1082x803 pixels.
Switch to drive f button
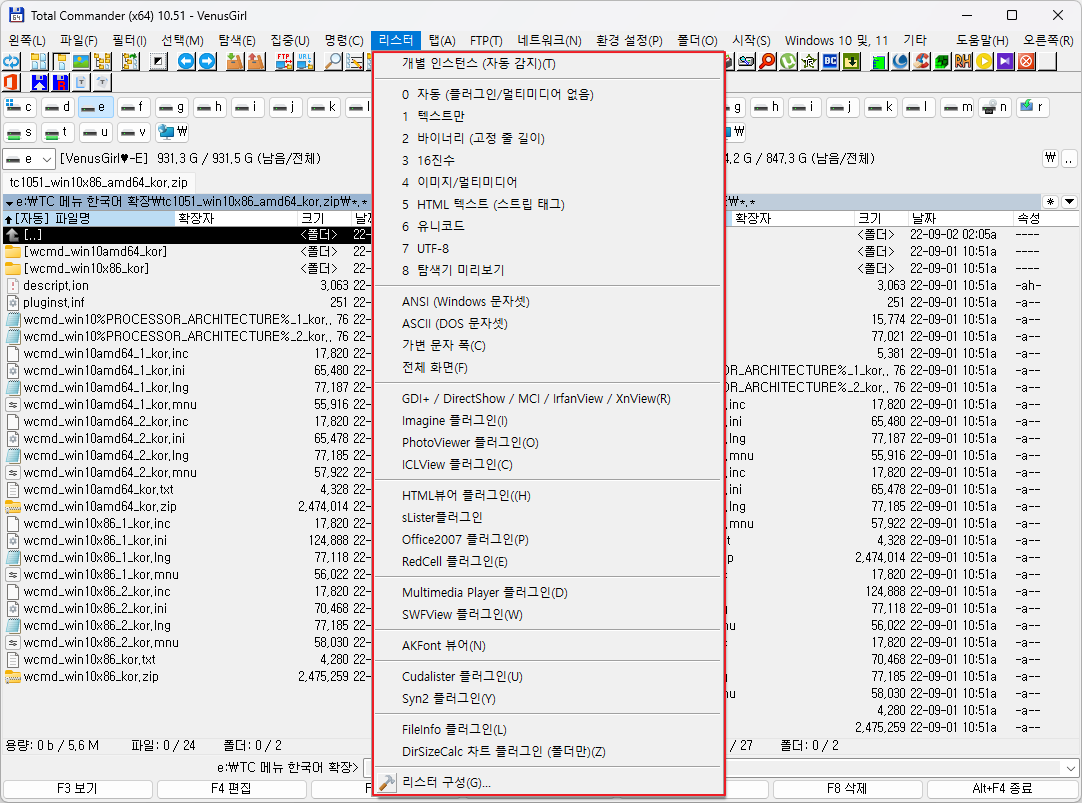132,107
